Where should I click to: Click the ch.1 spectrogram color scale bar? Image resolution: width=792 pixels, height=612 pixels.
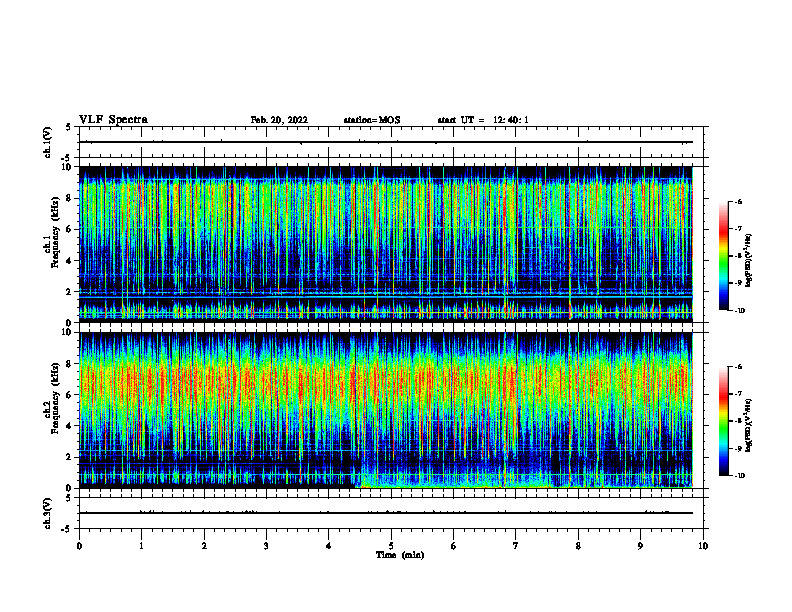coord(724,256)
